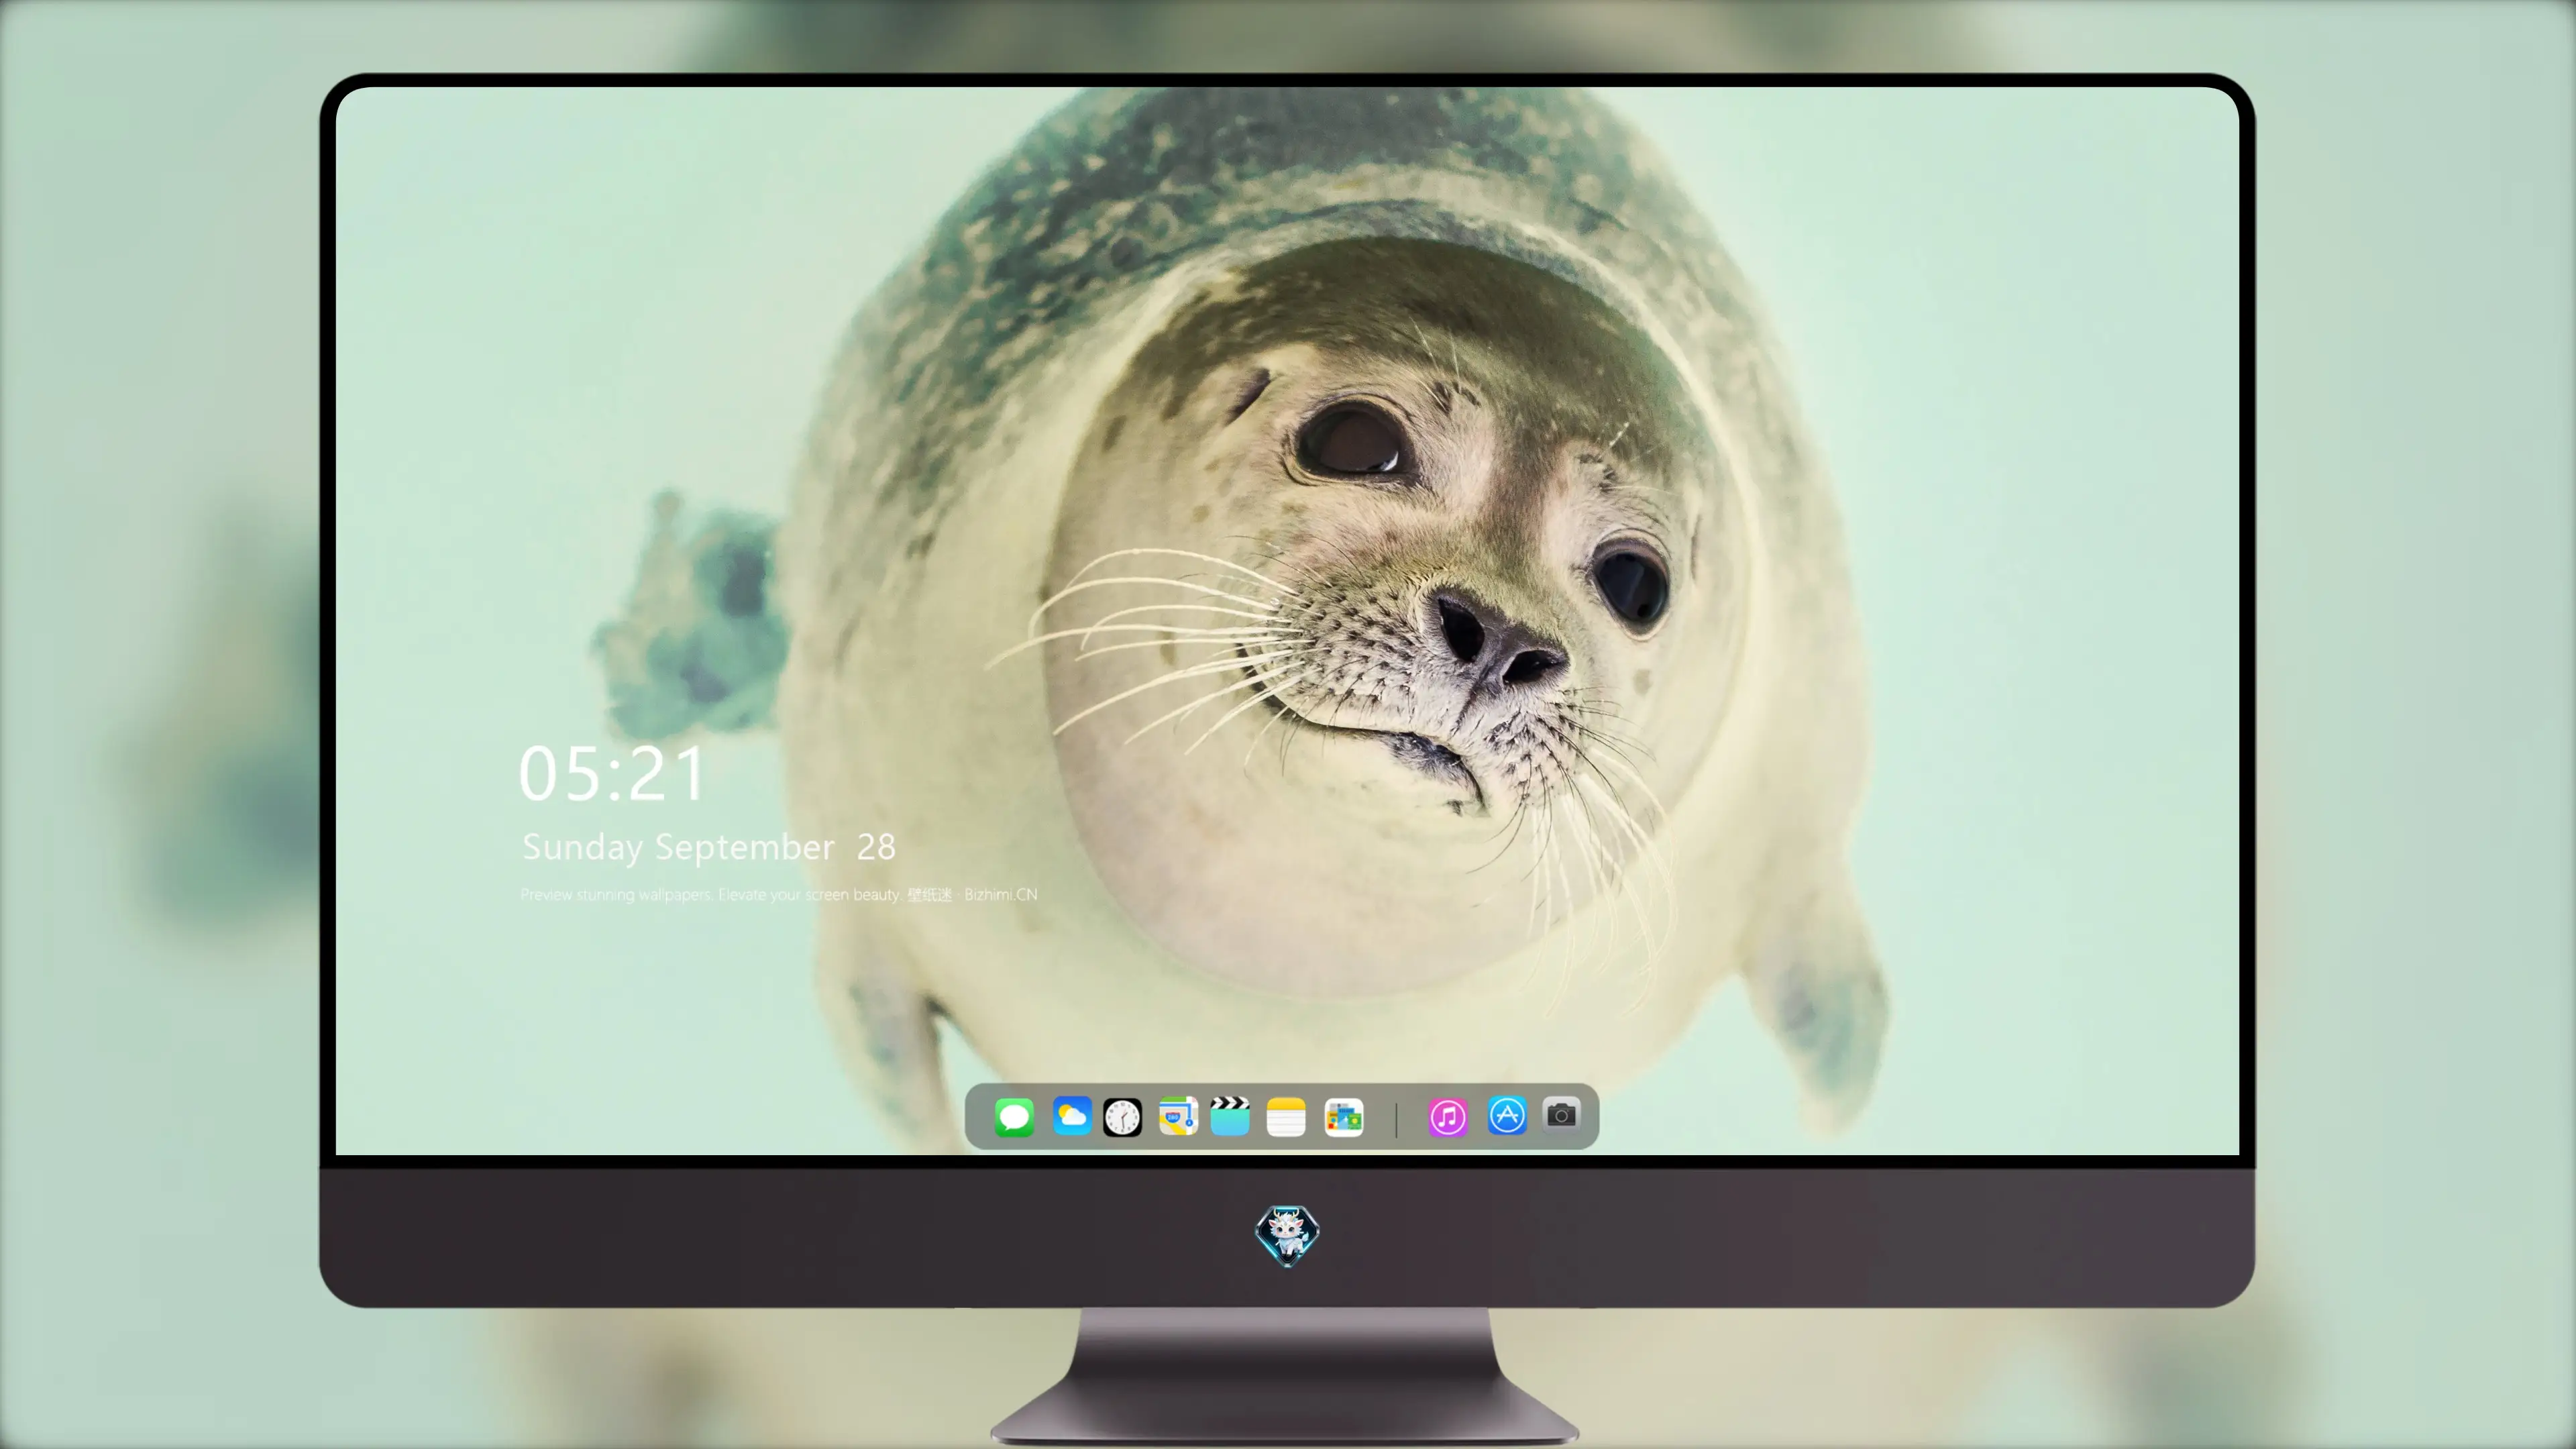Launch the Clock app from dock

pyautogui.click(x=1122, y=1117)
